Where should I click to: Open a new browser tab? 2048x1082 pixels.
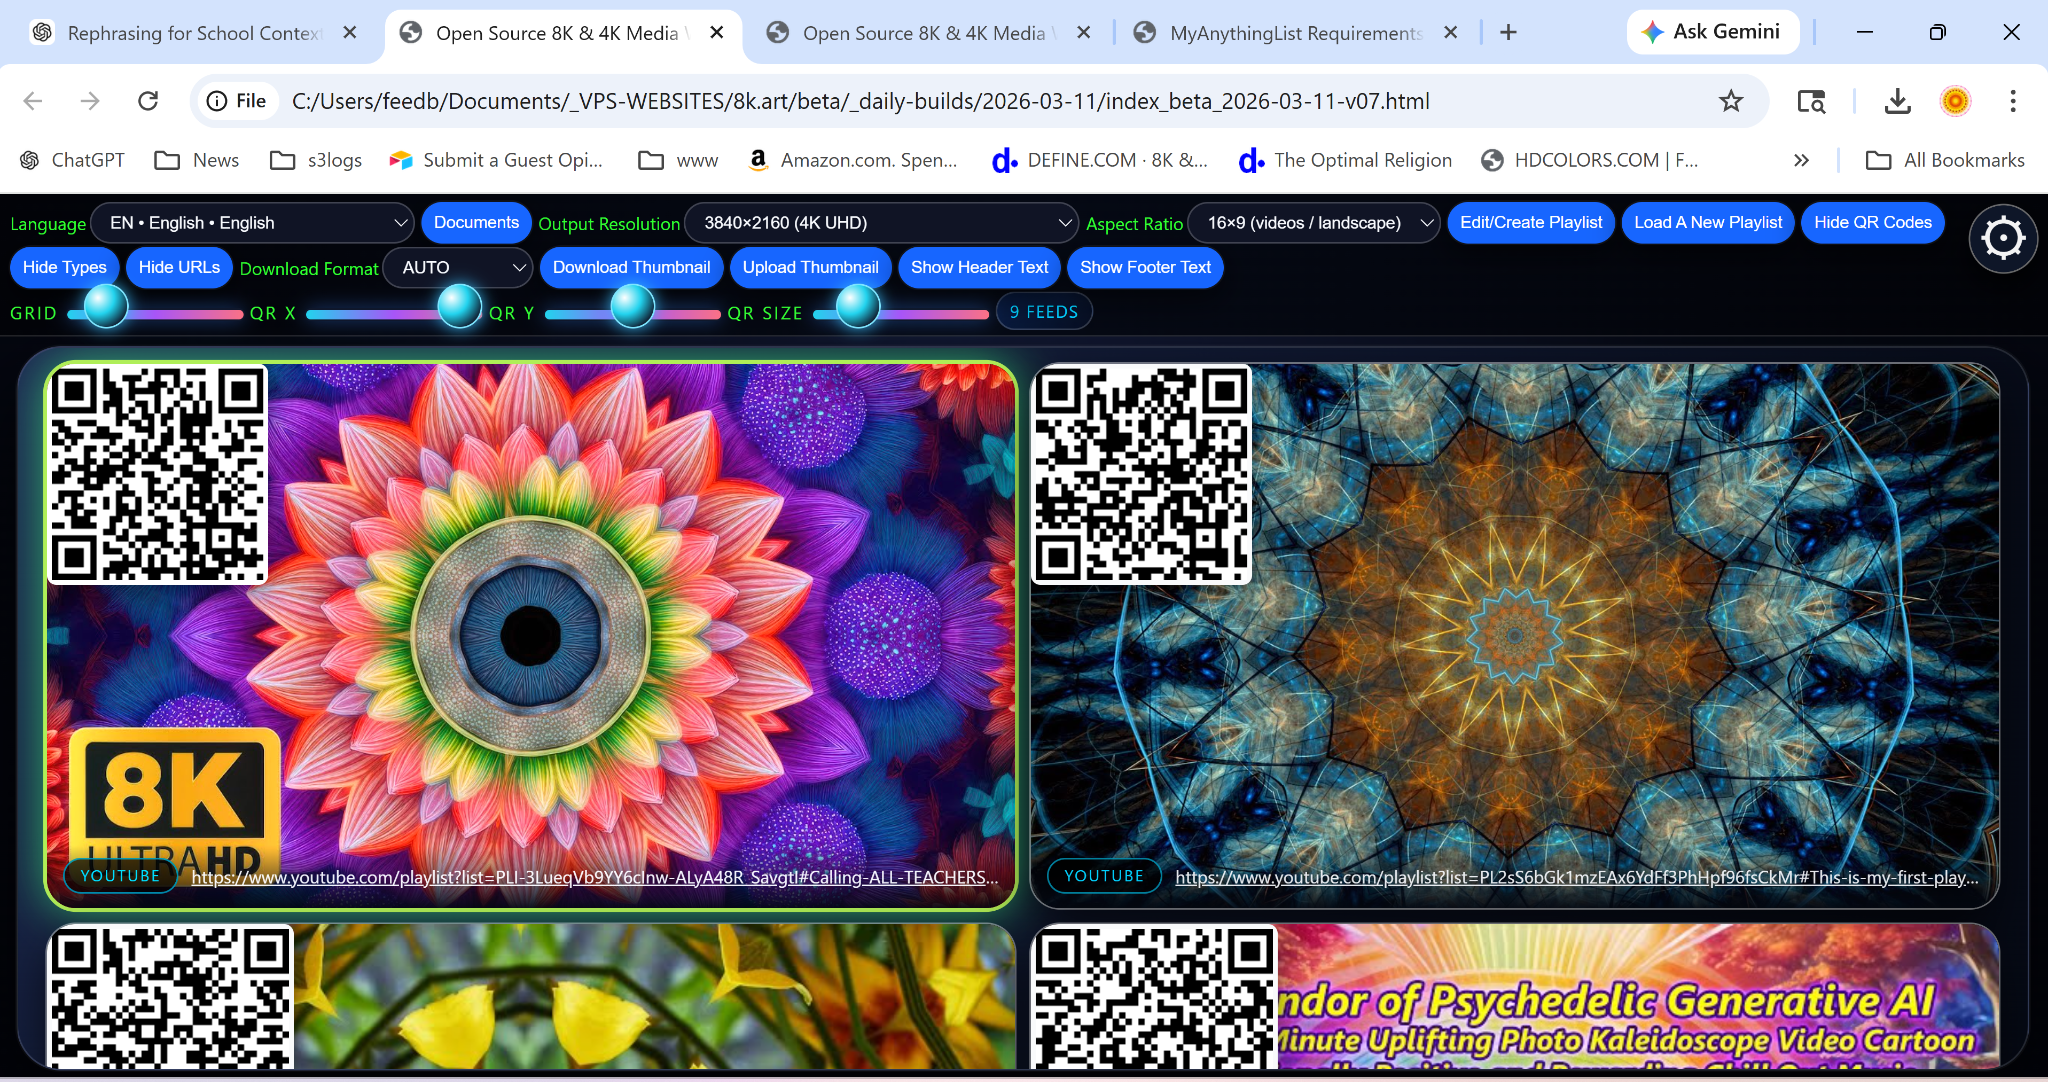coord(1508,33)
